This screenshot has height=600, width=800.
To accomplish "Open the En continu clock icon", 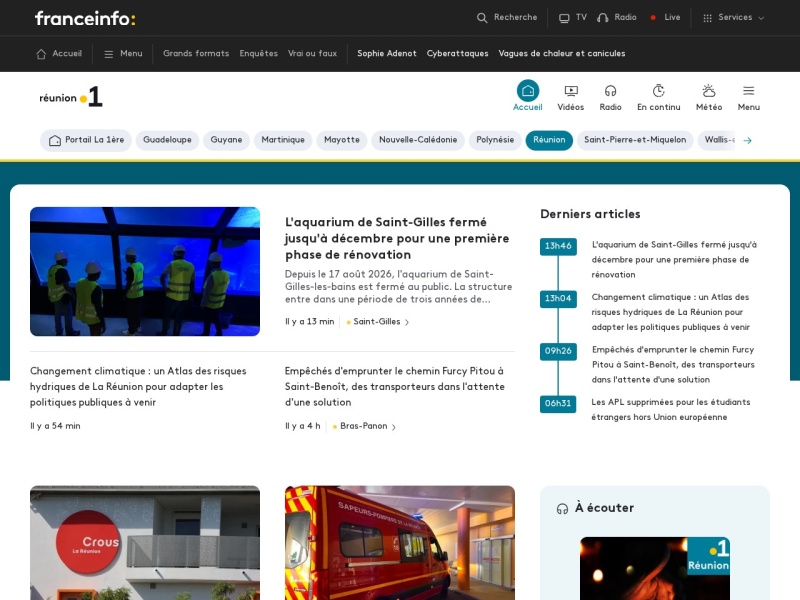I will (658, 91).
